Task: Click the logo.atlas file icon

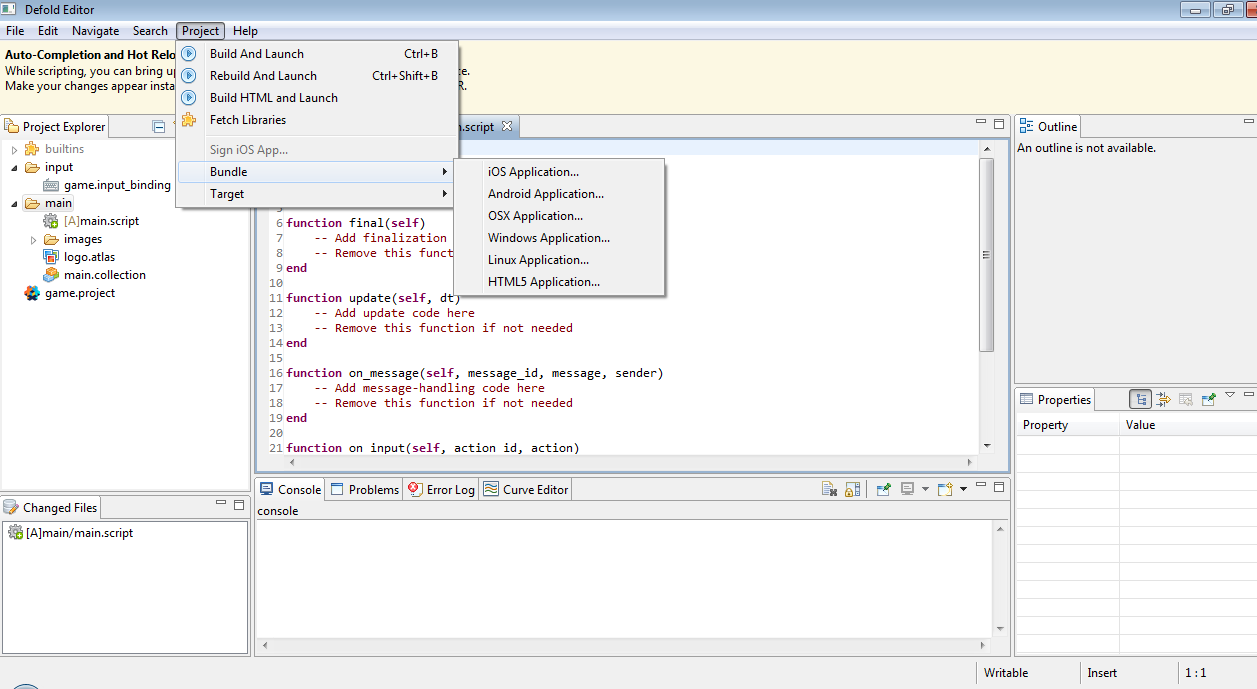Action: tap(51, 257)
